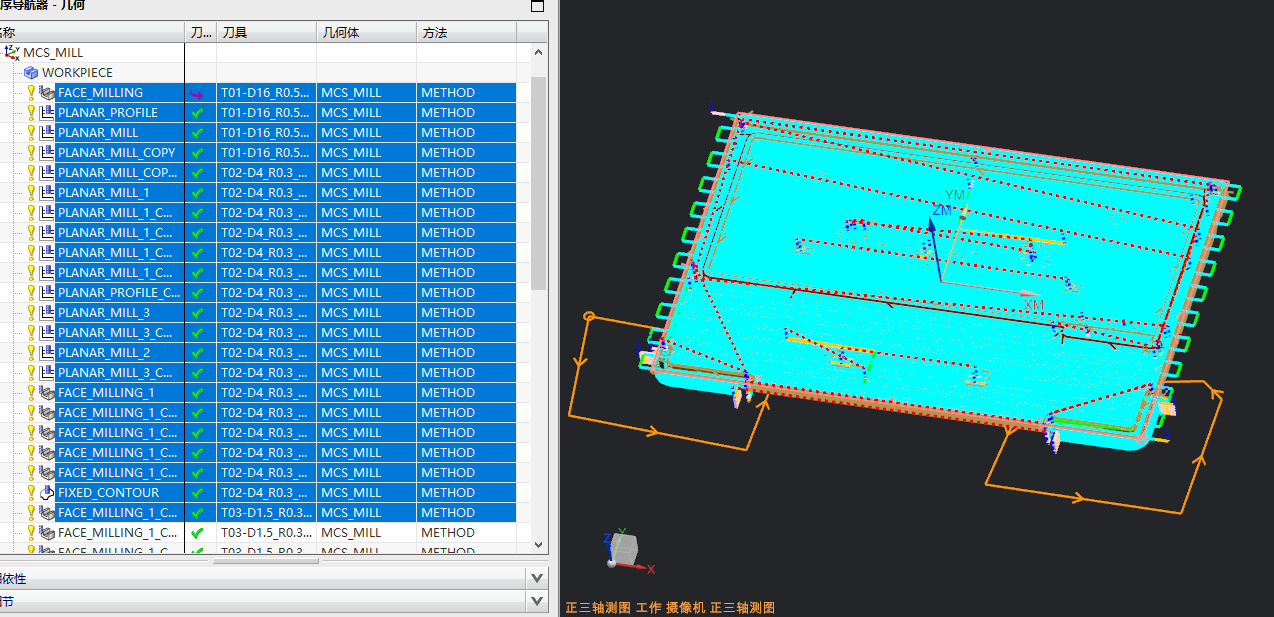Select the PLANAR_MILL_1 operation
This screenshot has width=1274, height=617.
click(104, 192)
